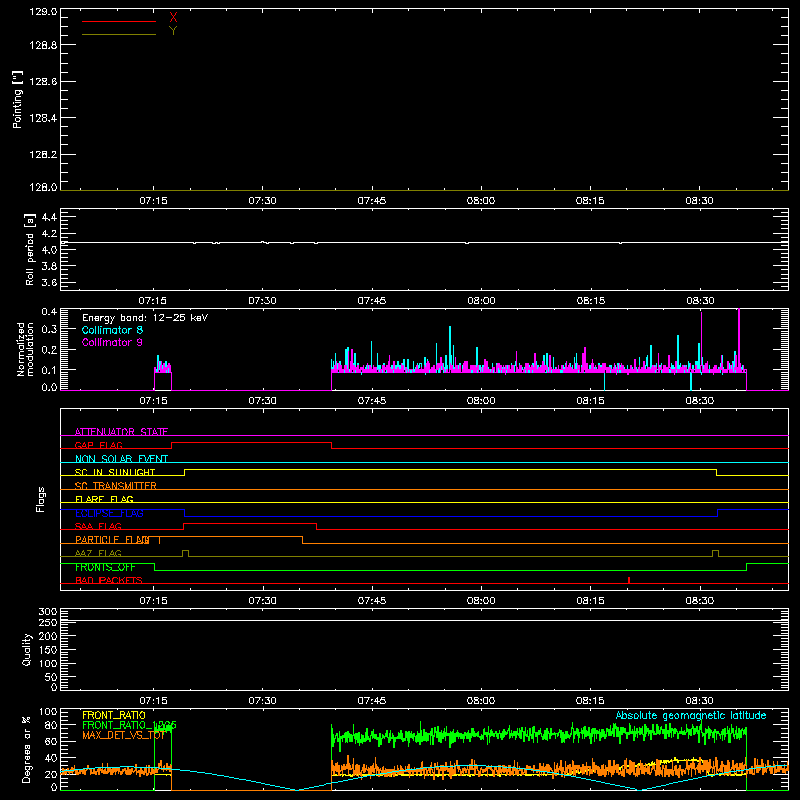Viewport: 800px width, 800px height.
Task: Select the SC_IN_SUNLIGHT flag label
Action: click(115, 472)
